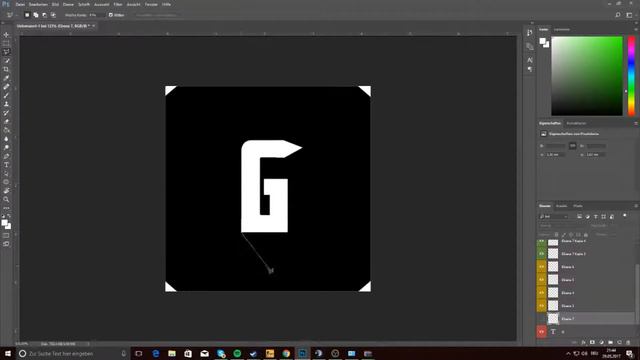Image resolution: width=640 pixels, height=360 pixels.
Task: Select the Move tool
Action: click(x=6, y=35)
